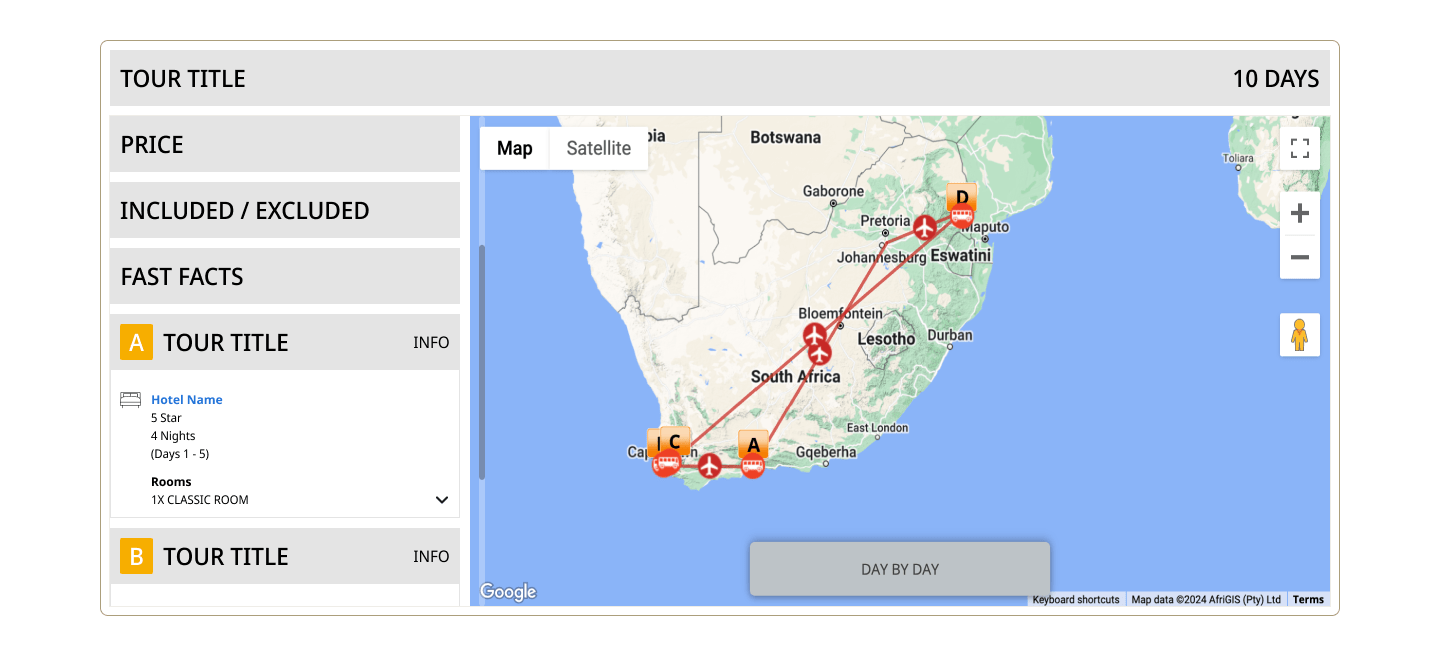1440x656 pixels.
Task: Click the Lesotho label on the map
Action: point(886,339)
